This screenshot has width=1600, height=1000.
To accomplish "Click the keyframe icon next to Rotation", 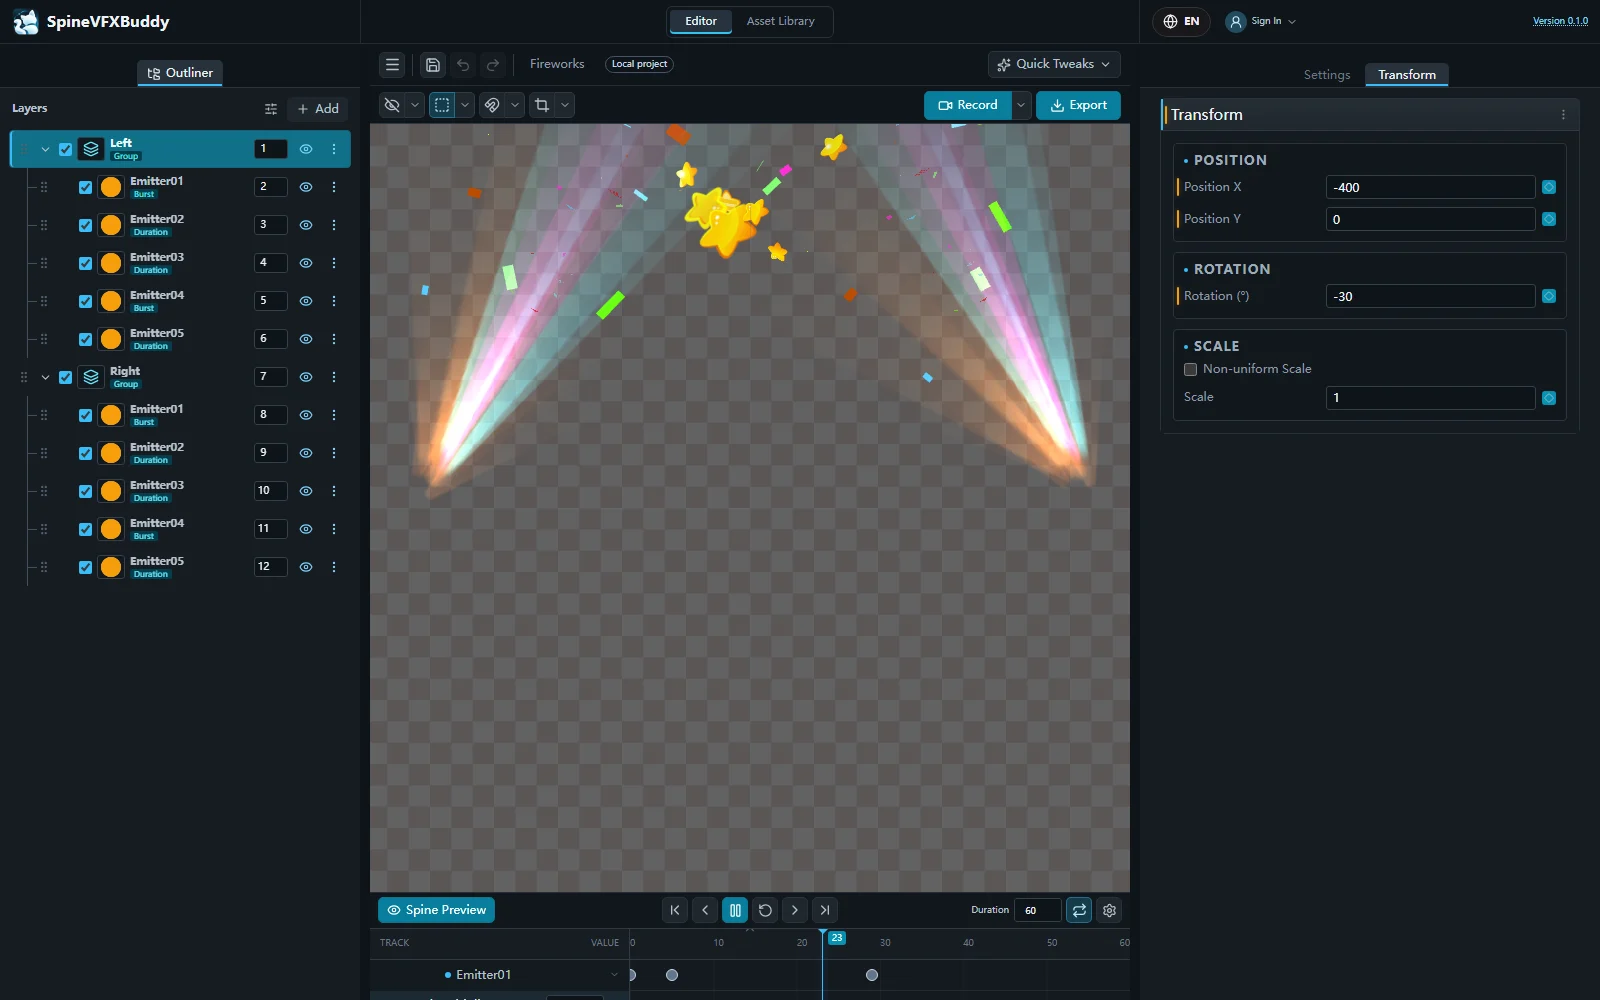I will click(x=1549, y=296).
